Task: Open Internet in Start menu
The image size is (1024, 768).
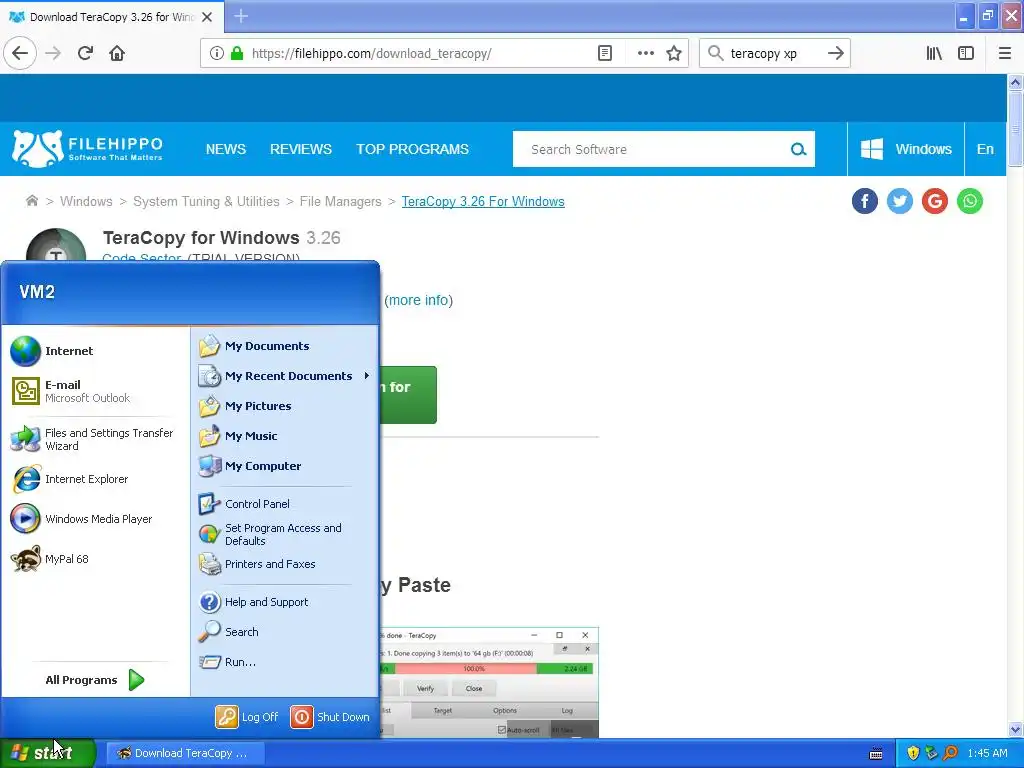Action: [x=95, y=351]
